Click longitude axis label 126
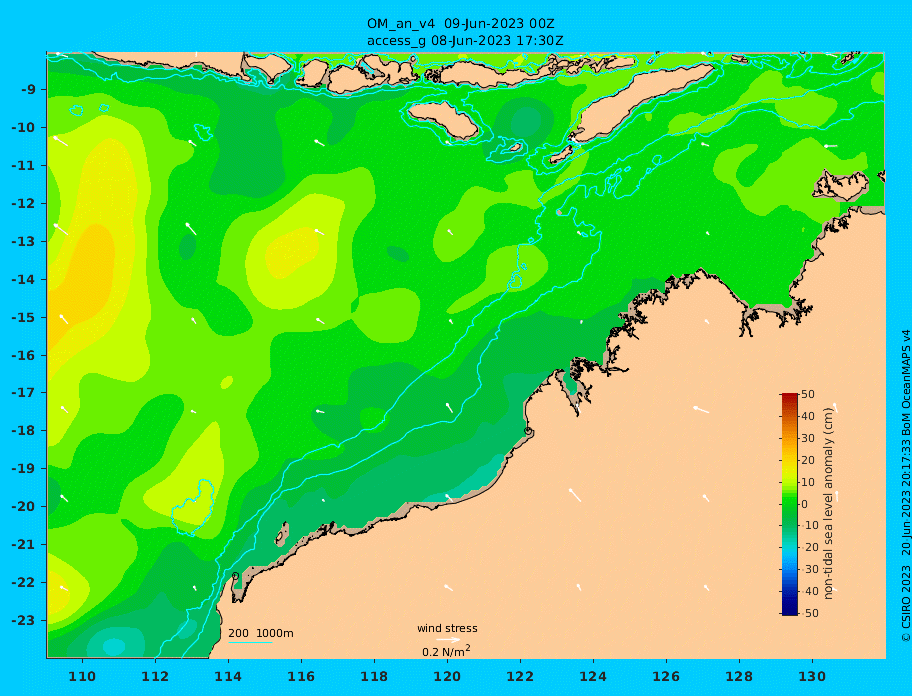The height and width of the screenshot is (696, 912). [x=666, y=676]
